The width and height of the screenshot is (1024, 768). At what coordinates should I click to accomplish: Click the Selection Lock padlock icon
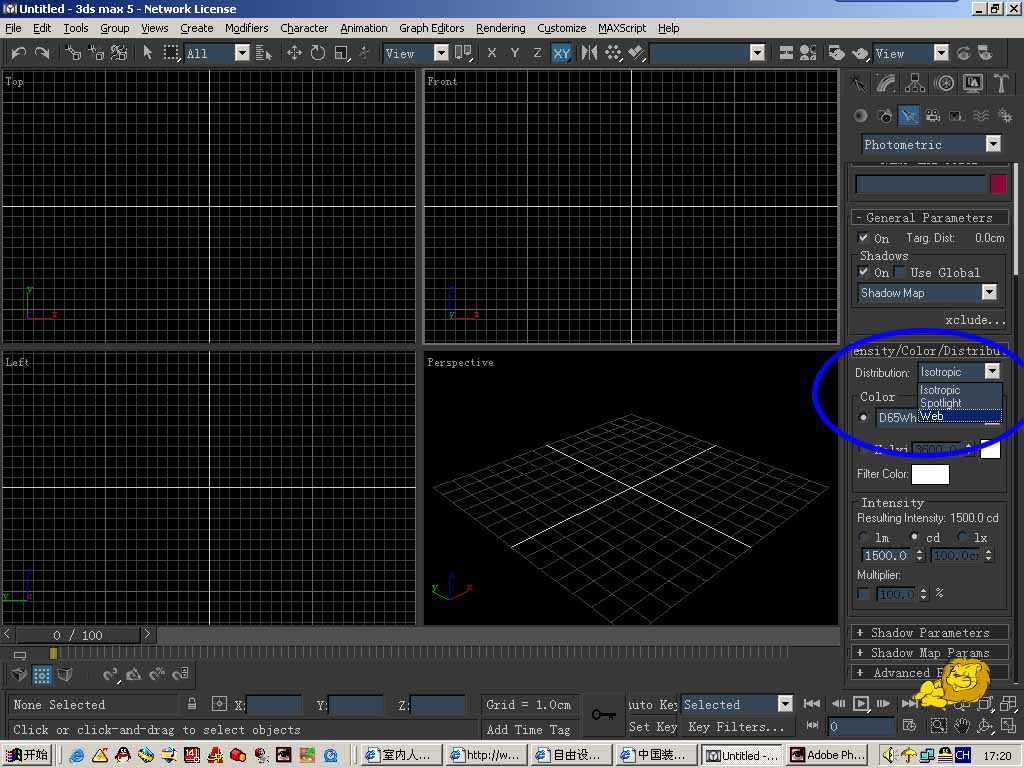192,704
